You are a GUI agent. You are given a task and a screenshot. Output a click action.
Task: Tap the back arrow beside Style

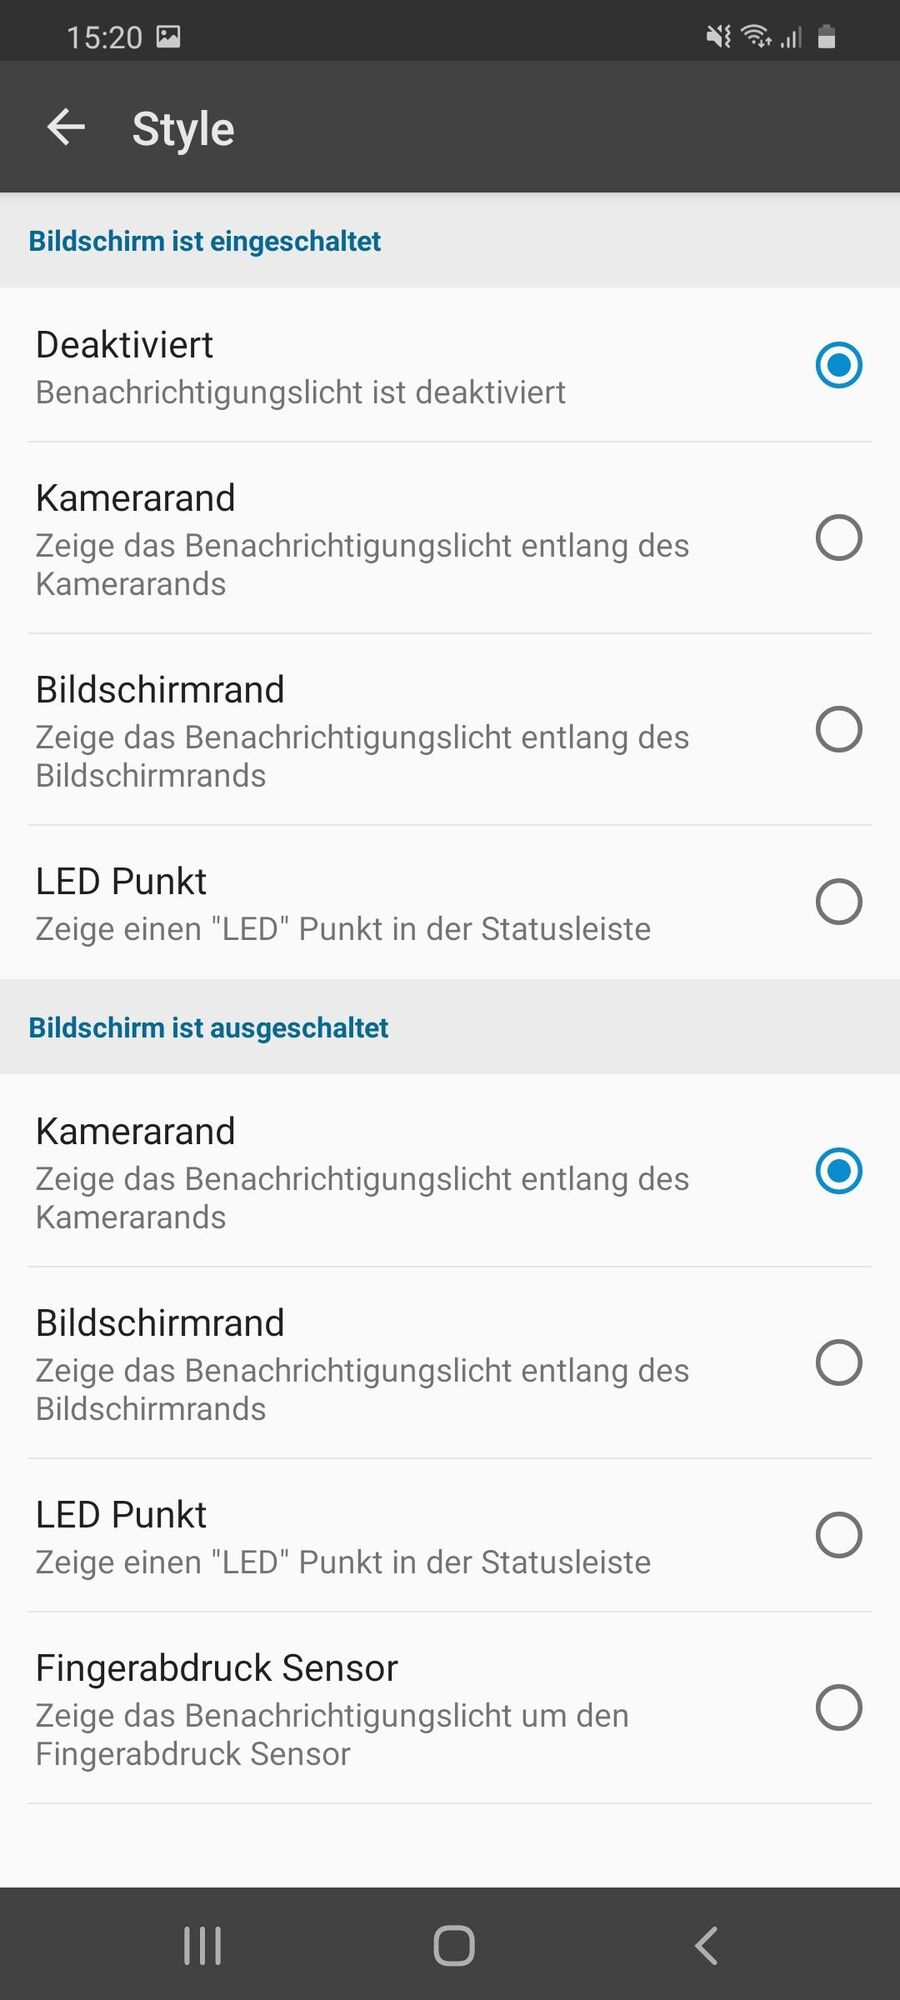click(66, 127)
